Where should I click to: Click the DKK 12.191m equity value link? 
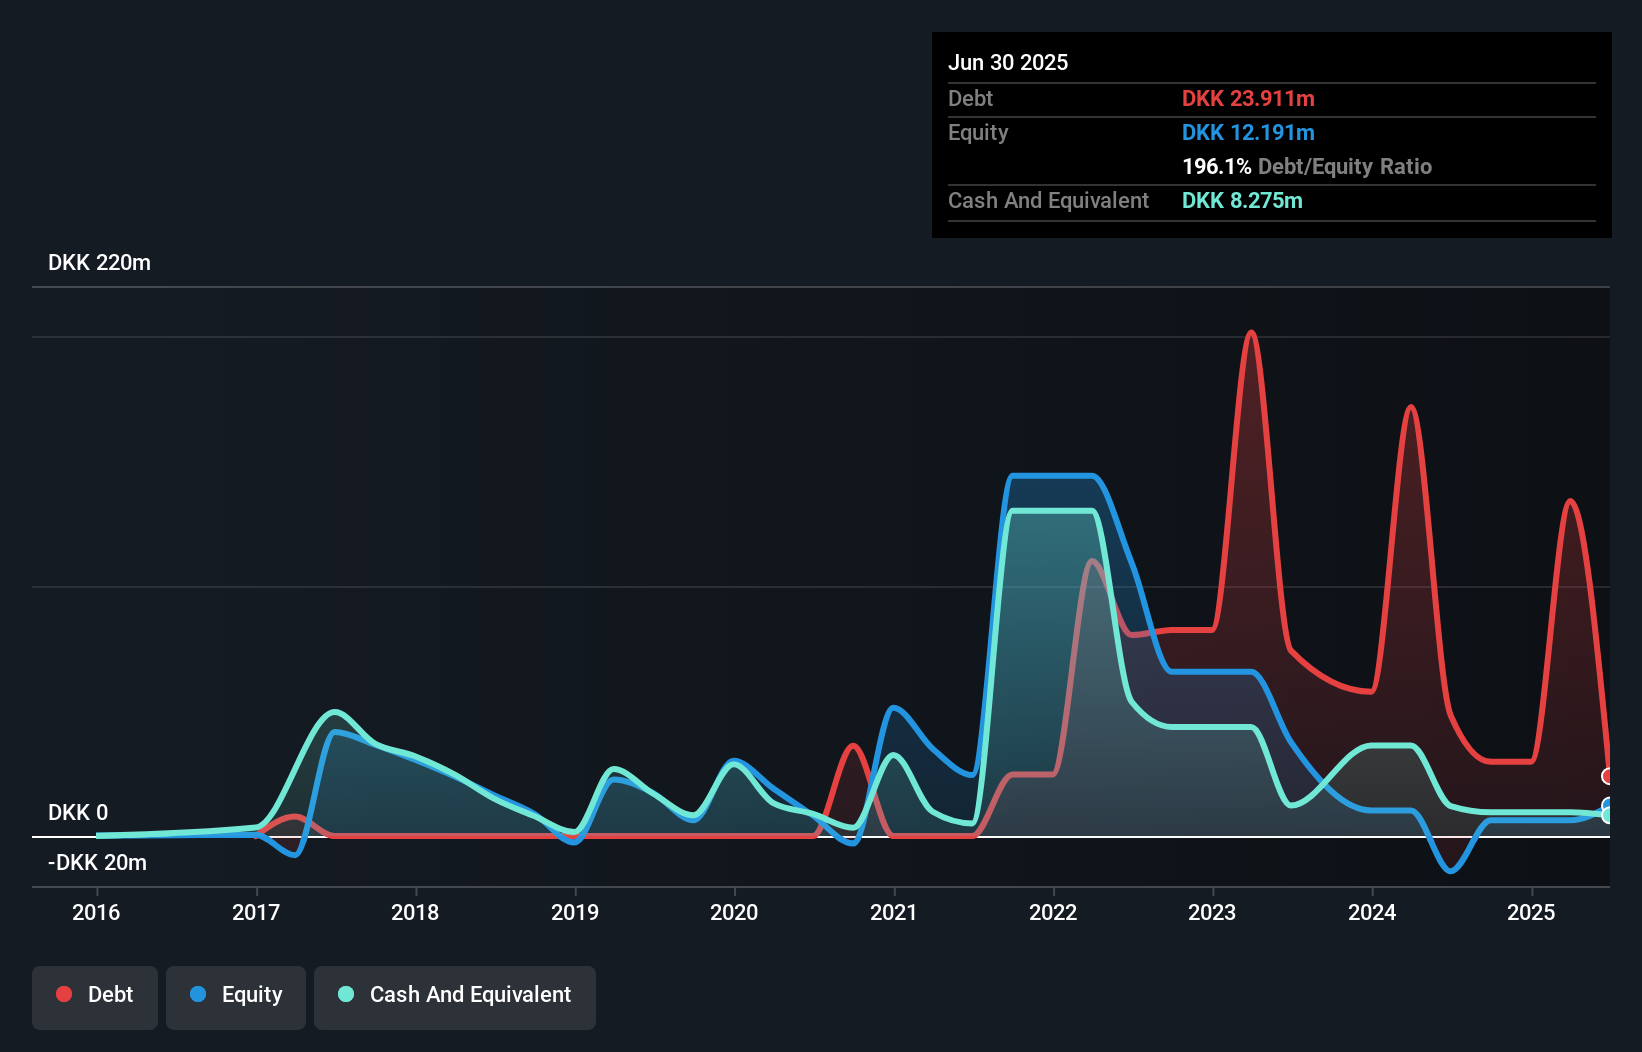1248,132
